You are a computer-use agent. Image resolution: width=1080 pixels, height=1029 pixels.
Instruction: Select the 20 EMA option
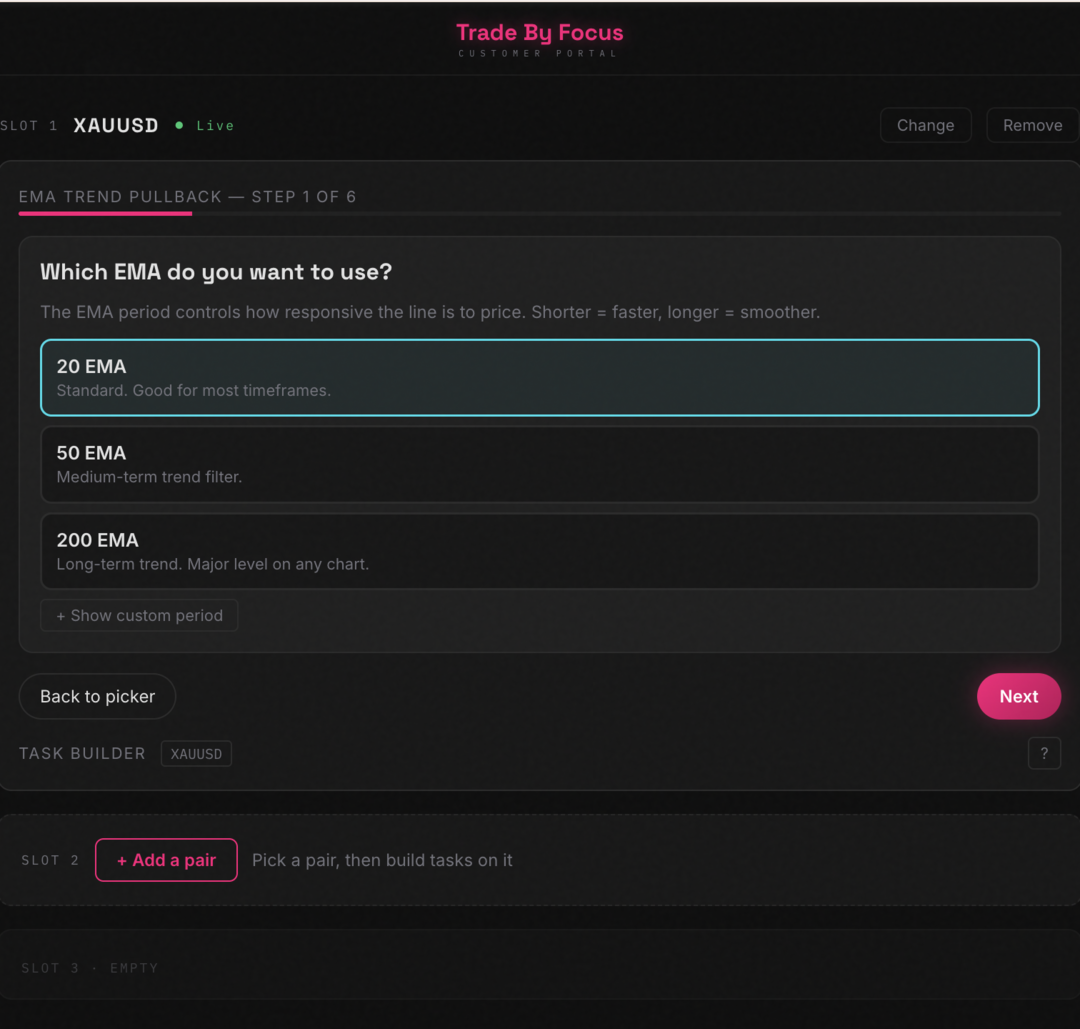539,377
